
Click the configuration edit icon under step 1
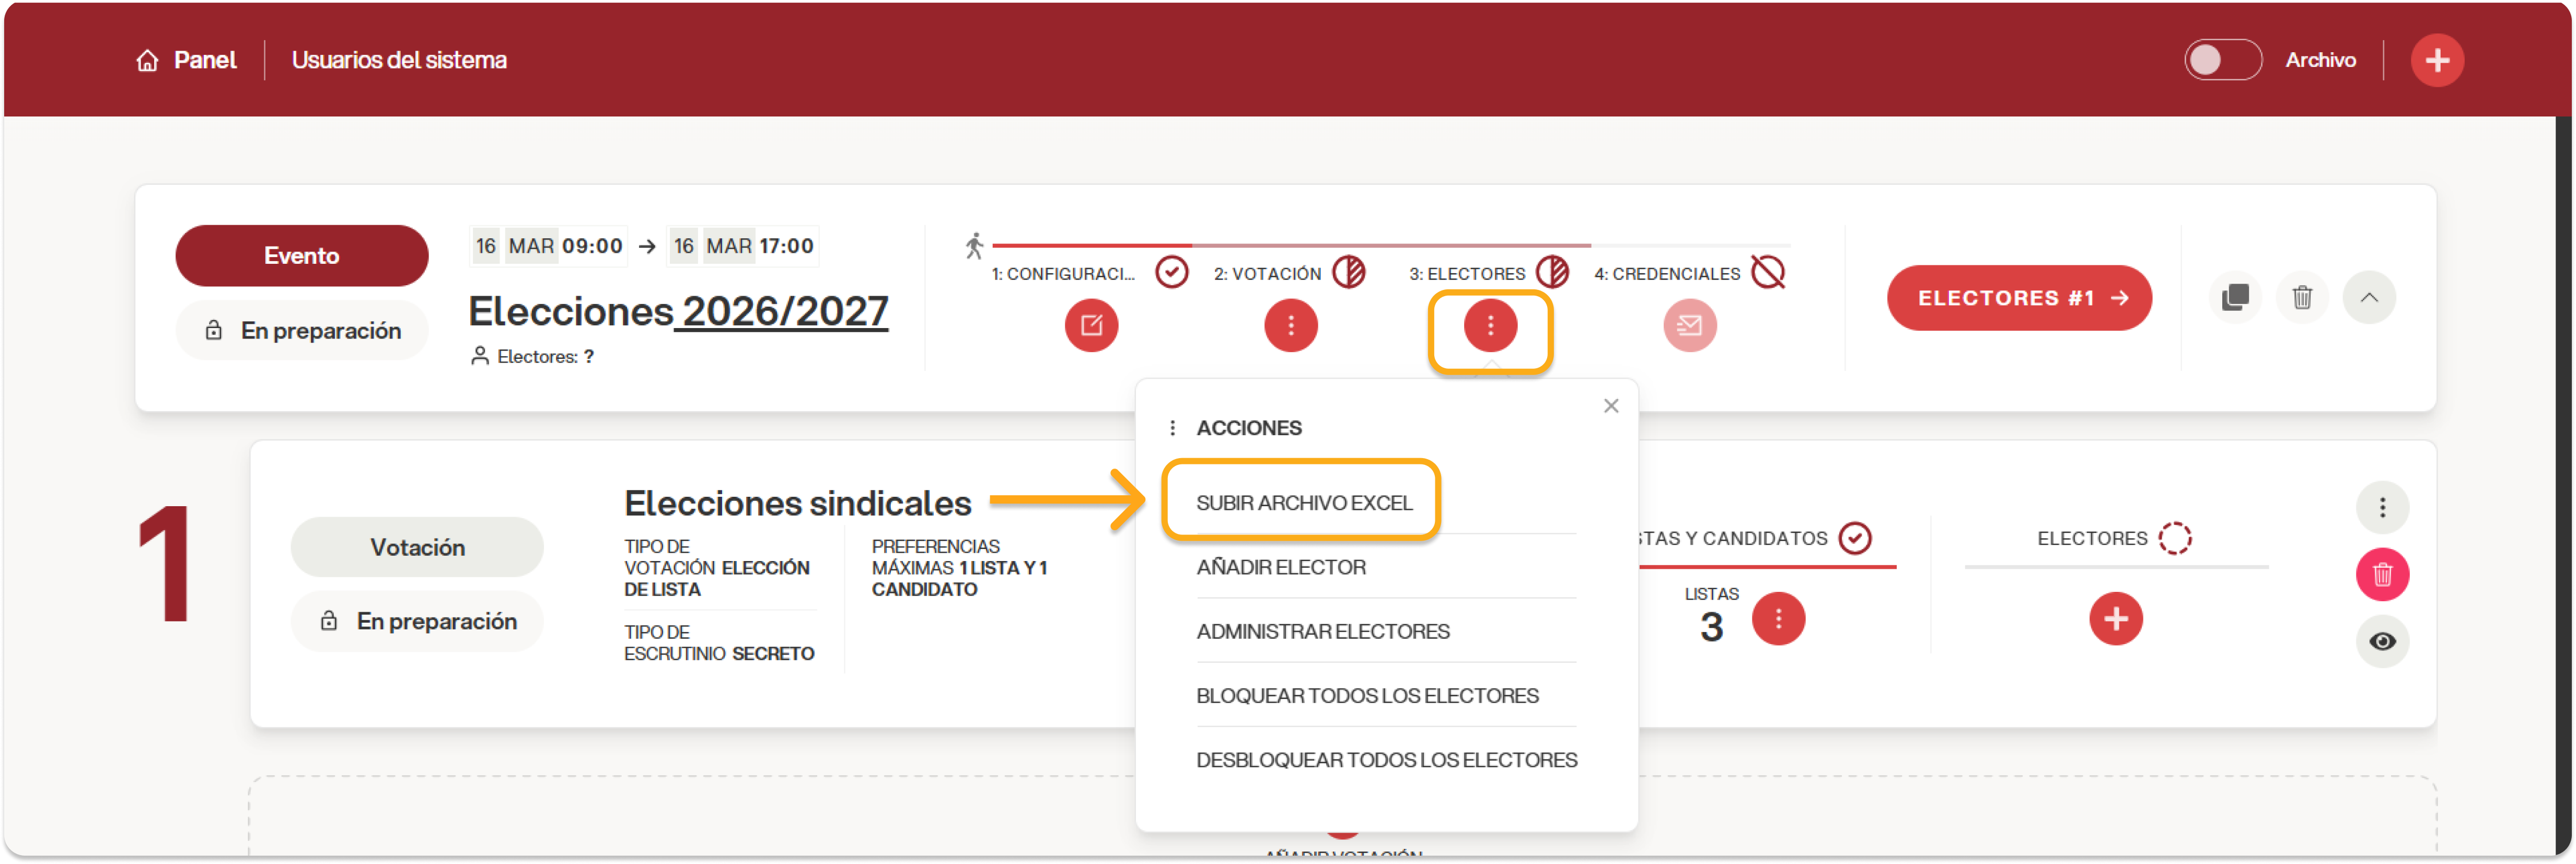point(1091,325)
